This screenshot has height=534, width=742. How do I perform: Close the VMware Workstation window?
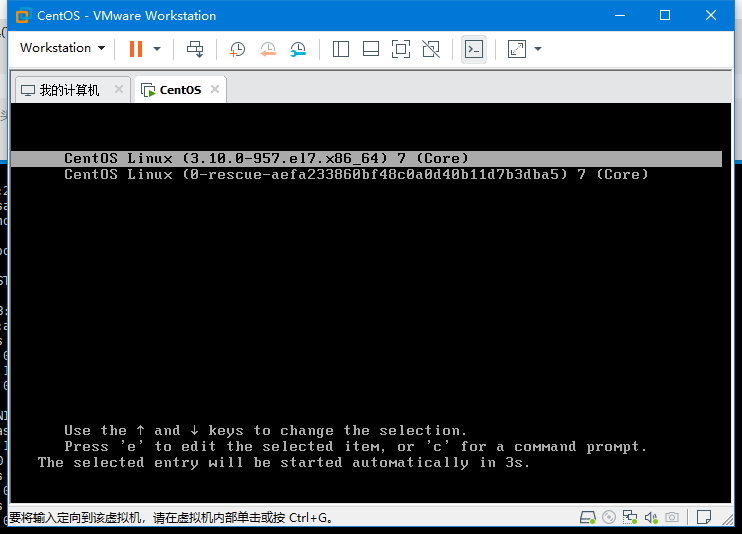click(x=711, y=16)
